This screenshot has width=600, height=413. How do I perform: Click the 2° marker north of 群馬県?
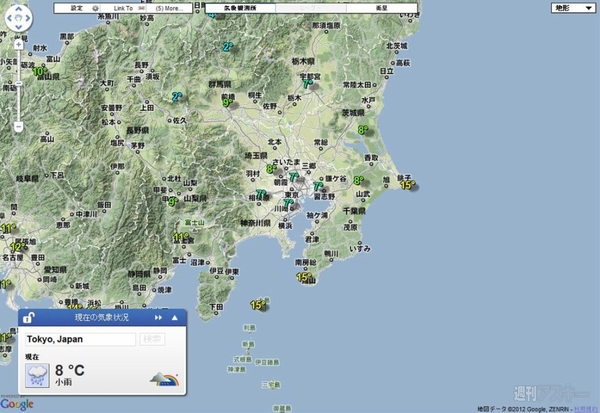228,47
